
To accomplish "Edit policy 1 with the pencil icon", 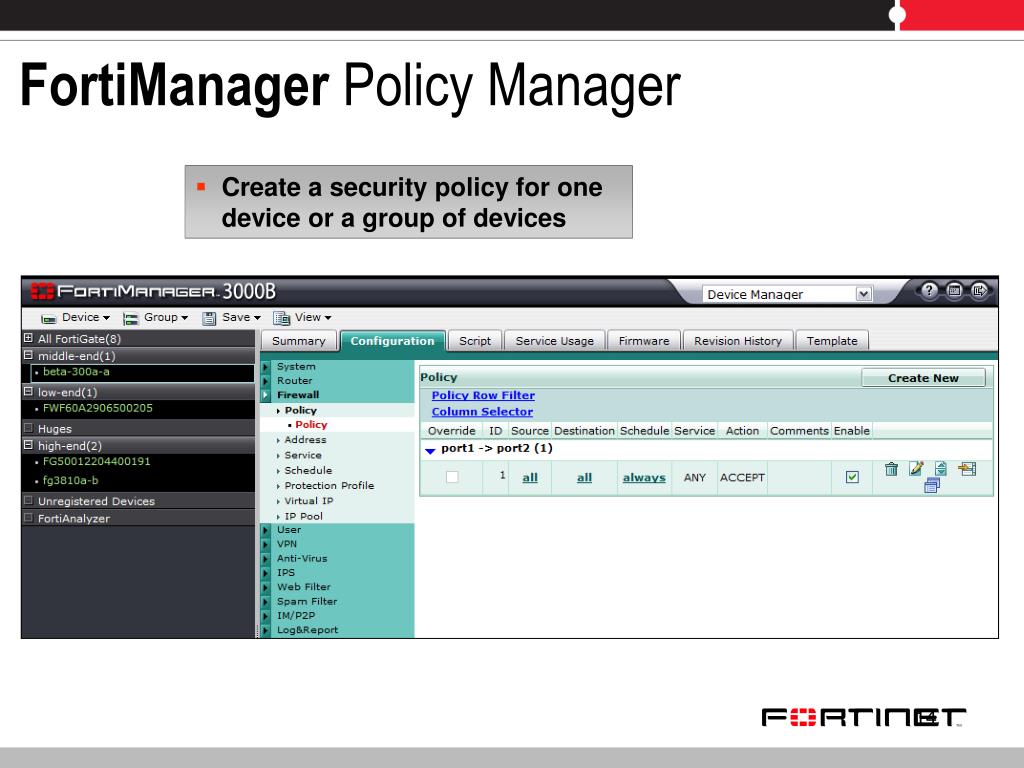I will pos(916,468).
